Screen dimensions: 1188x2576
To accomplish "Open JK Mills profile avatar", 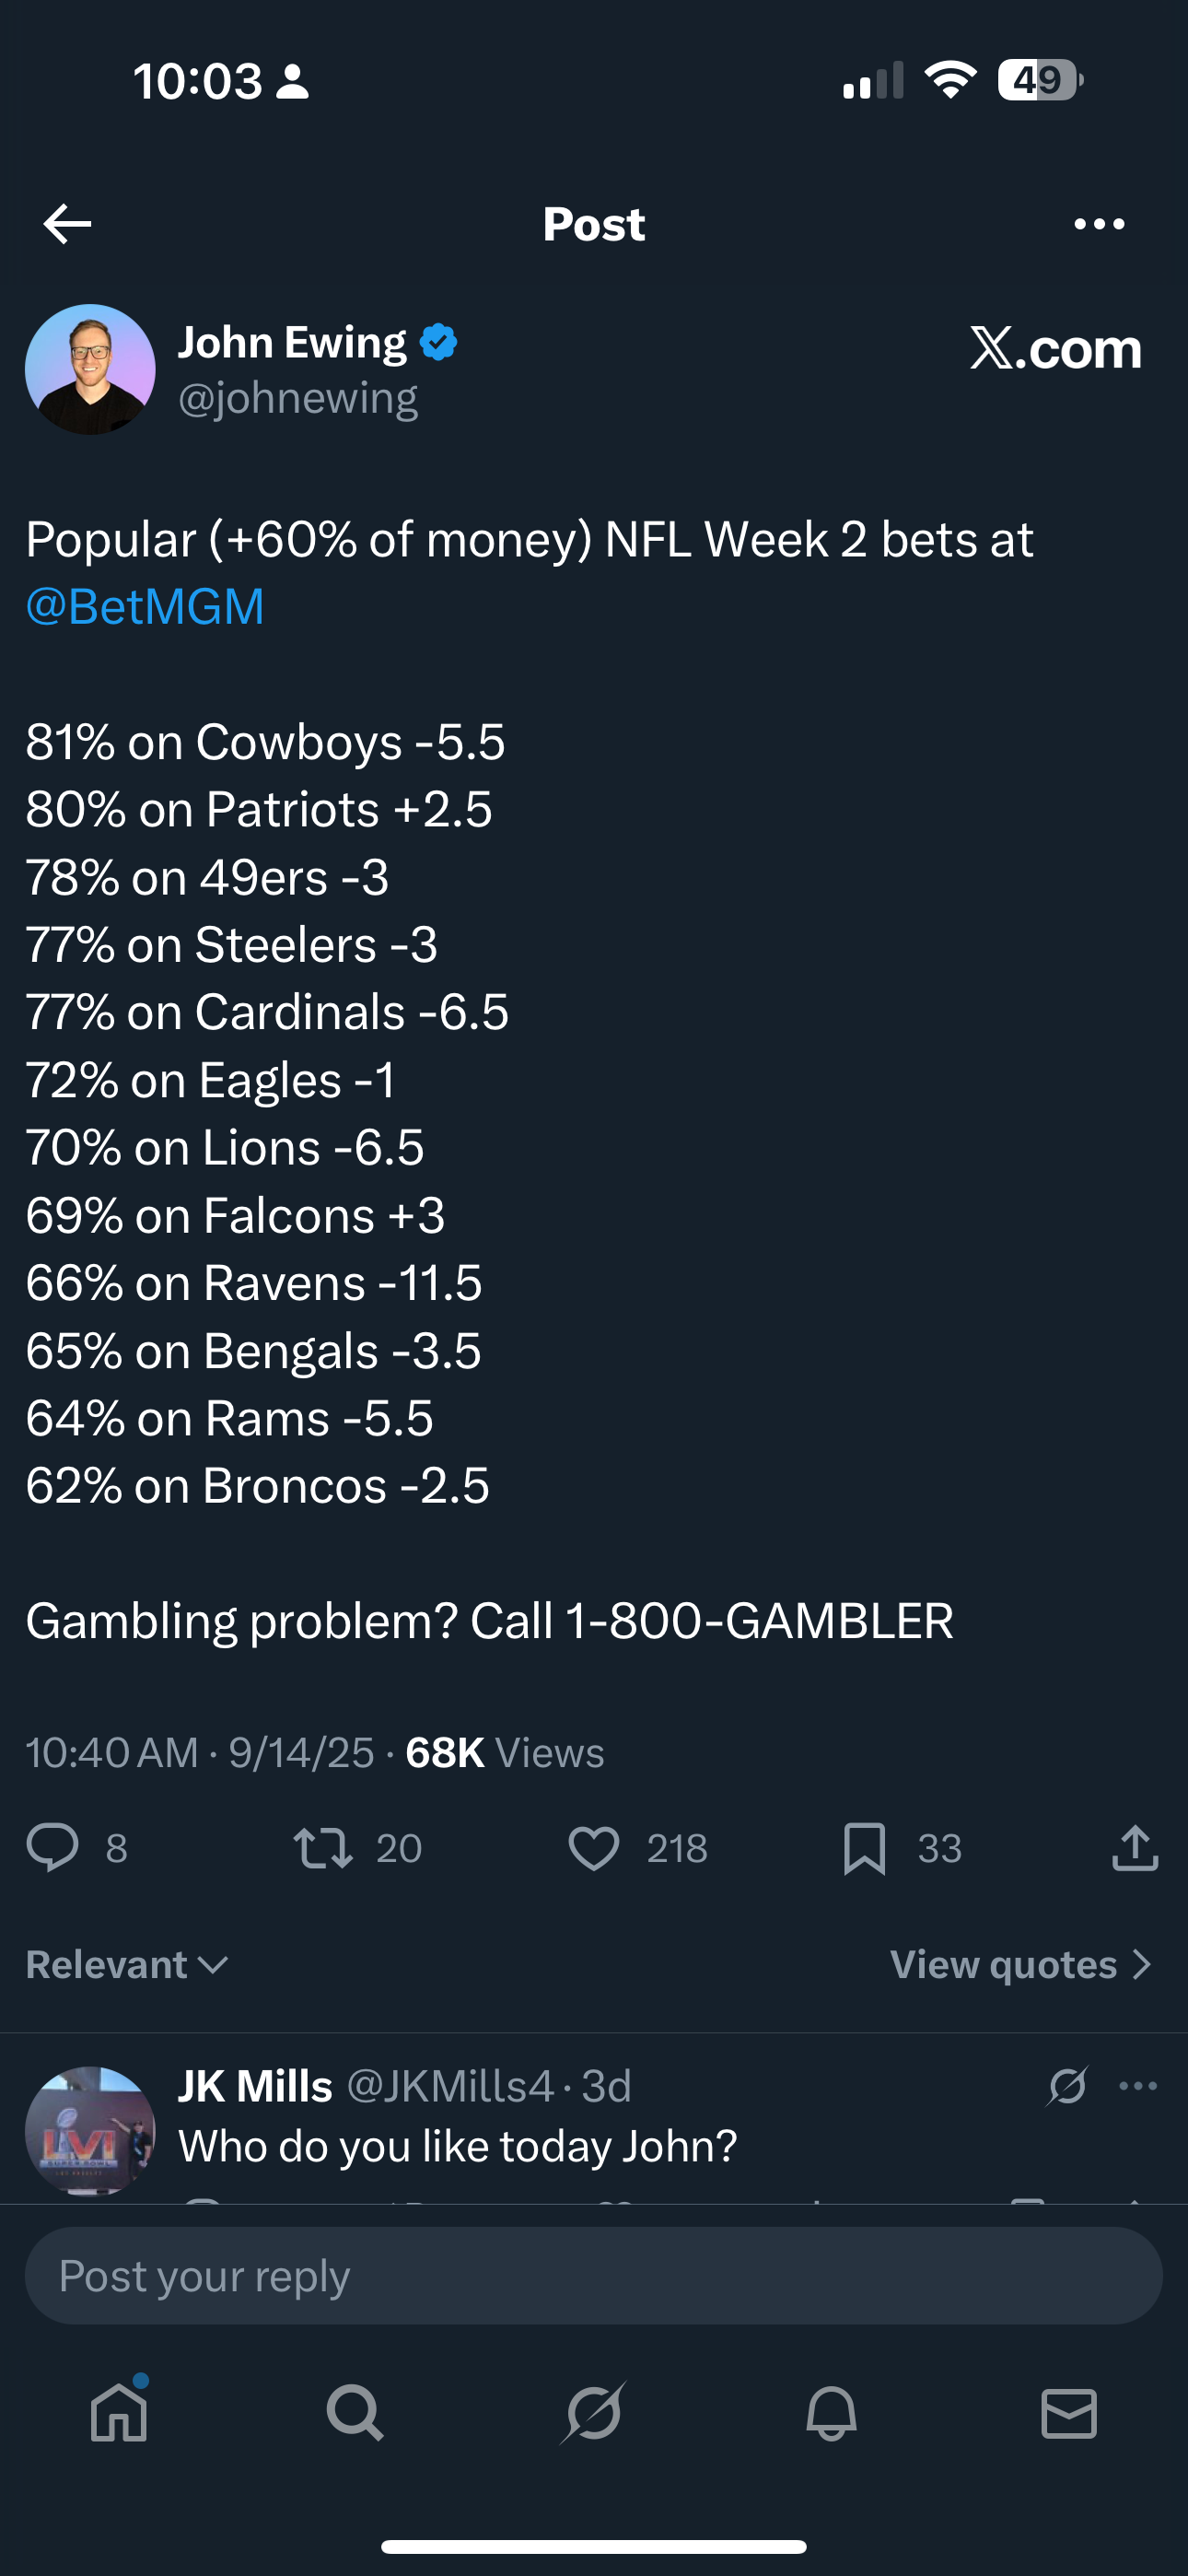I will tap(90, 2130).
